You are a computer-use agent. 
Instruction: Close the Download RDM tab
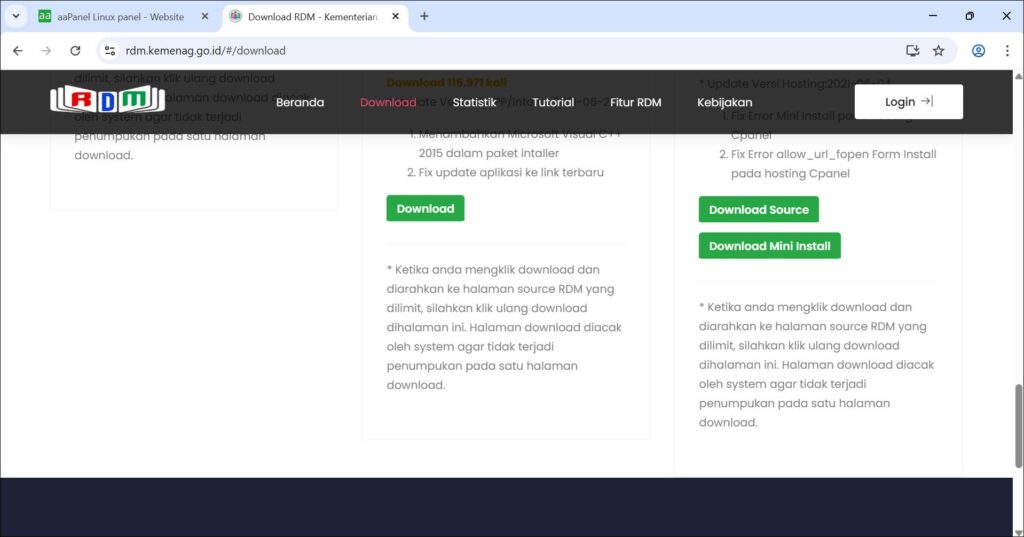[395, 17]
